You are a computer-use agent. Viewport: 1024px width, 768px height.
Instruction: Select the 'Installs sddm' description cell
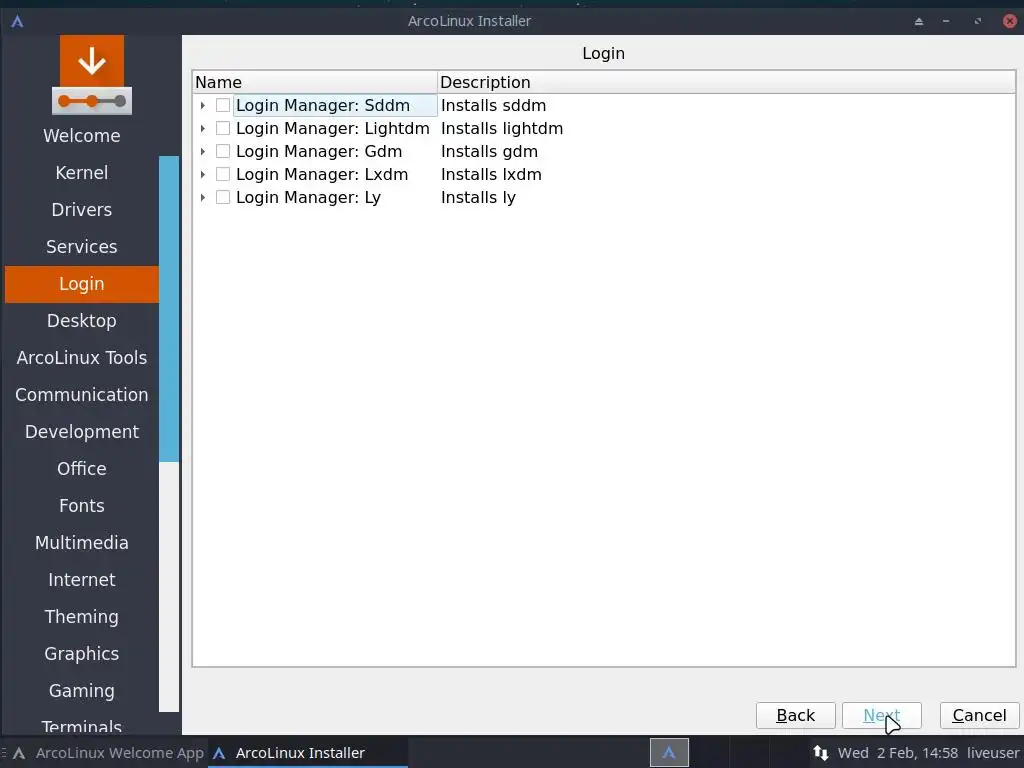pyautogui.click(x=493, y=105)
